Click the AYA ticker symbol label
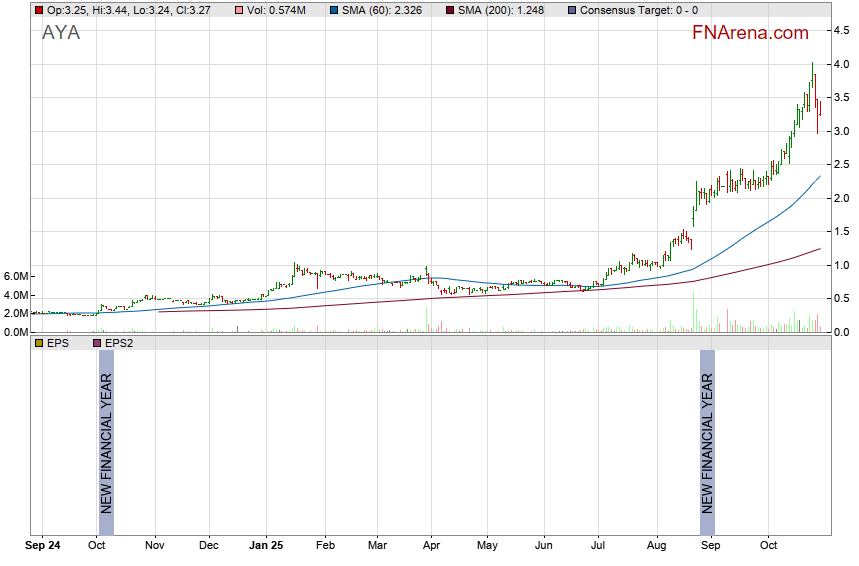The width and height of the screenshot is (859, 566). pos(61,33)
